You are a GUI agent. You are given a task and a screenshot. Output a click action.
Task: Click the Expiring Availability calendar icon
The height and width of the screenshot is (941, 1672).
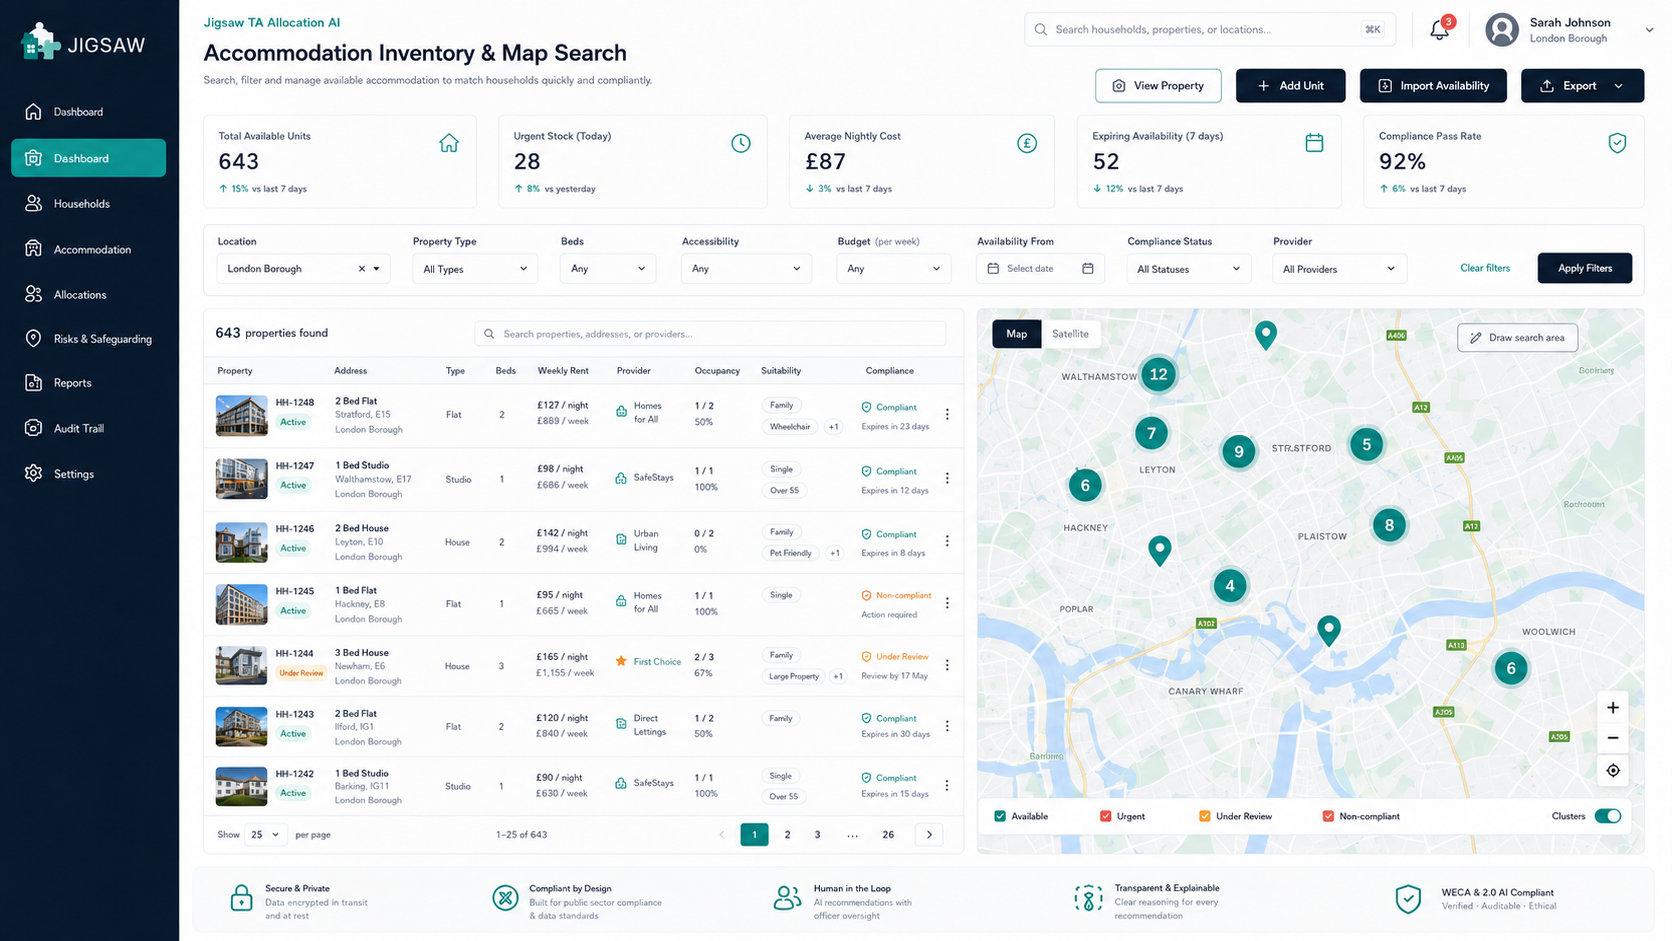pyautogui.click(x=1314, y=143)
